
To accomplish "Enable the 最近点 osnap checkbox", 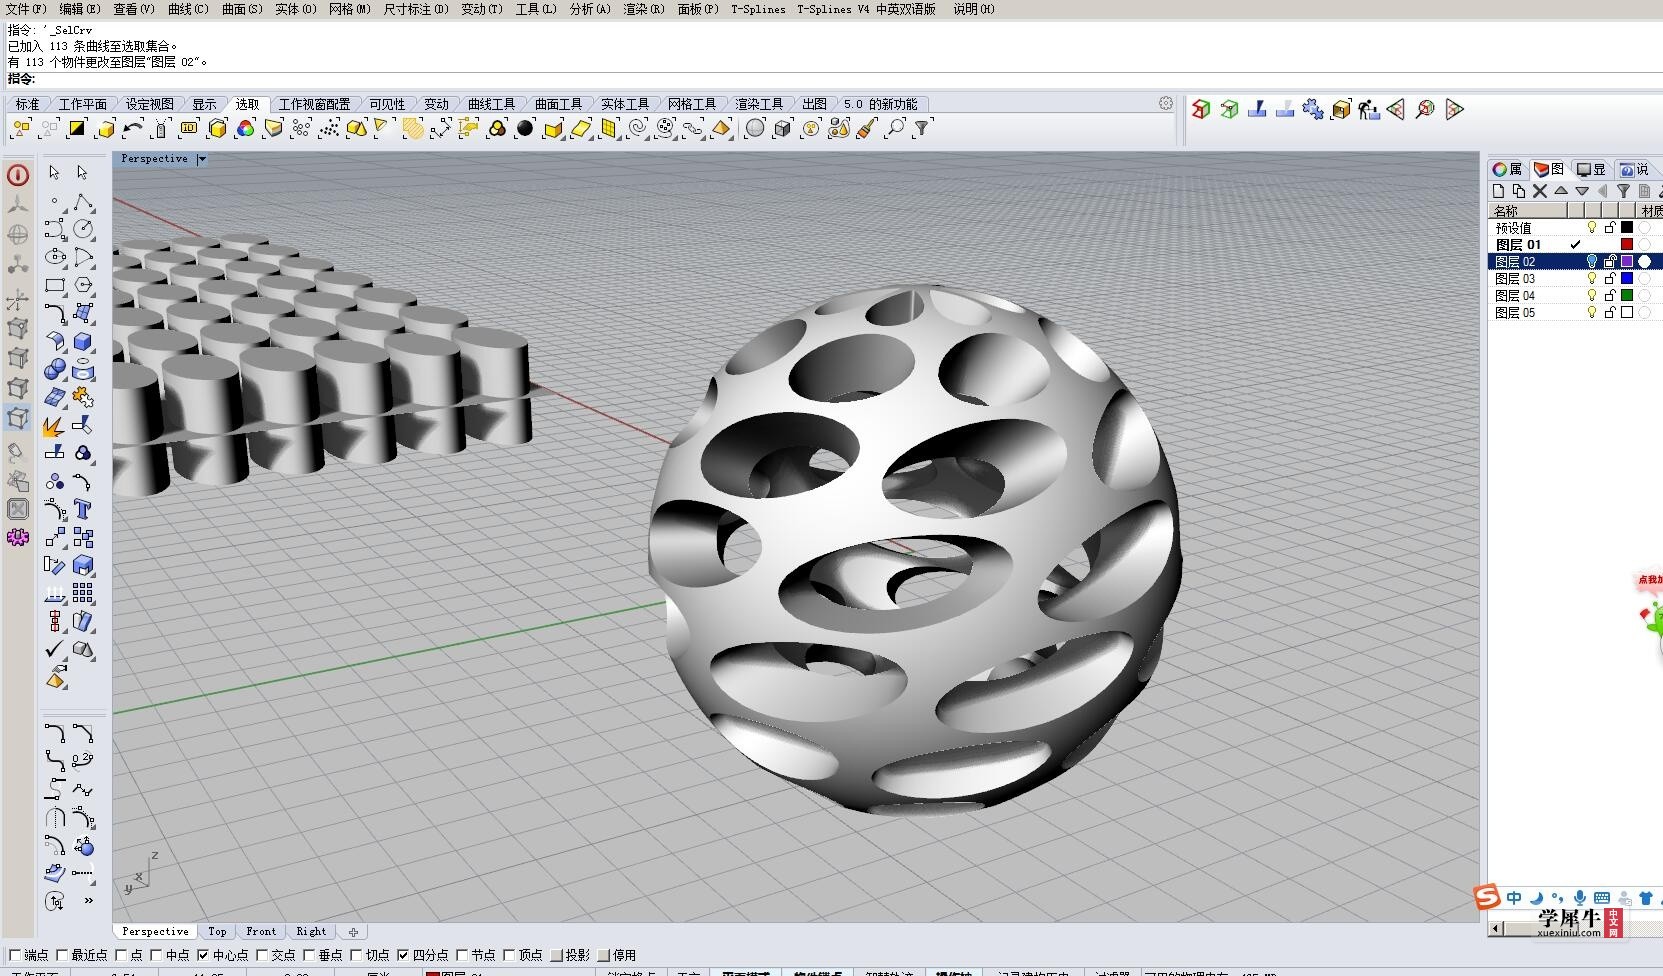I will click(62, 955).
